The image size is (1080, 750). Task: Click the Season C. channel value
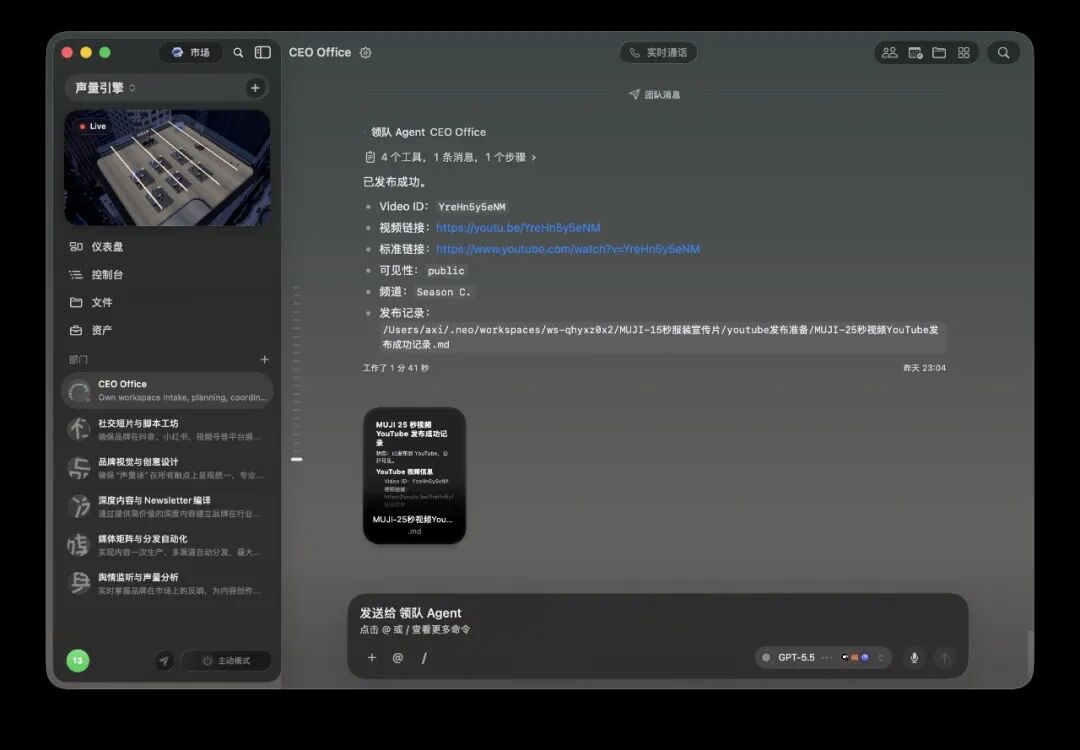pyautogui.click(x=444, y=292)
